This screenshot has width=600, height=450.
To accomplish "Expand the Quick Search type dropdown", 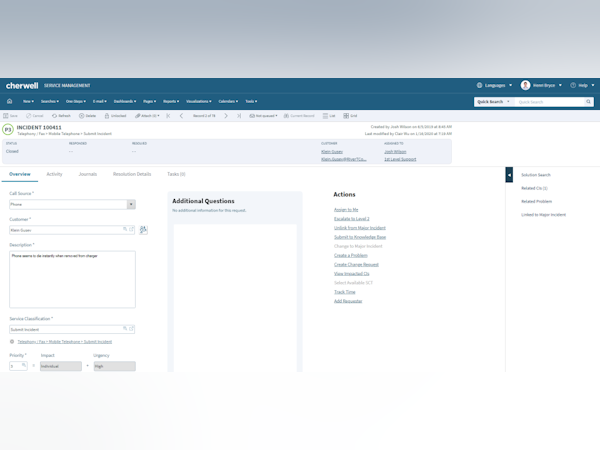I will [508, 102].
